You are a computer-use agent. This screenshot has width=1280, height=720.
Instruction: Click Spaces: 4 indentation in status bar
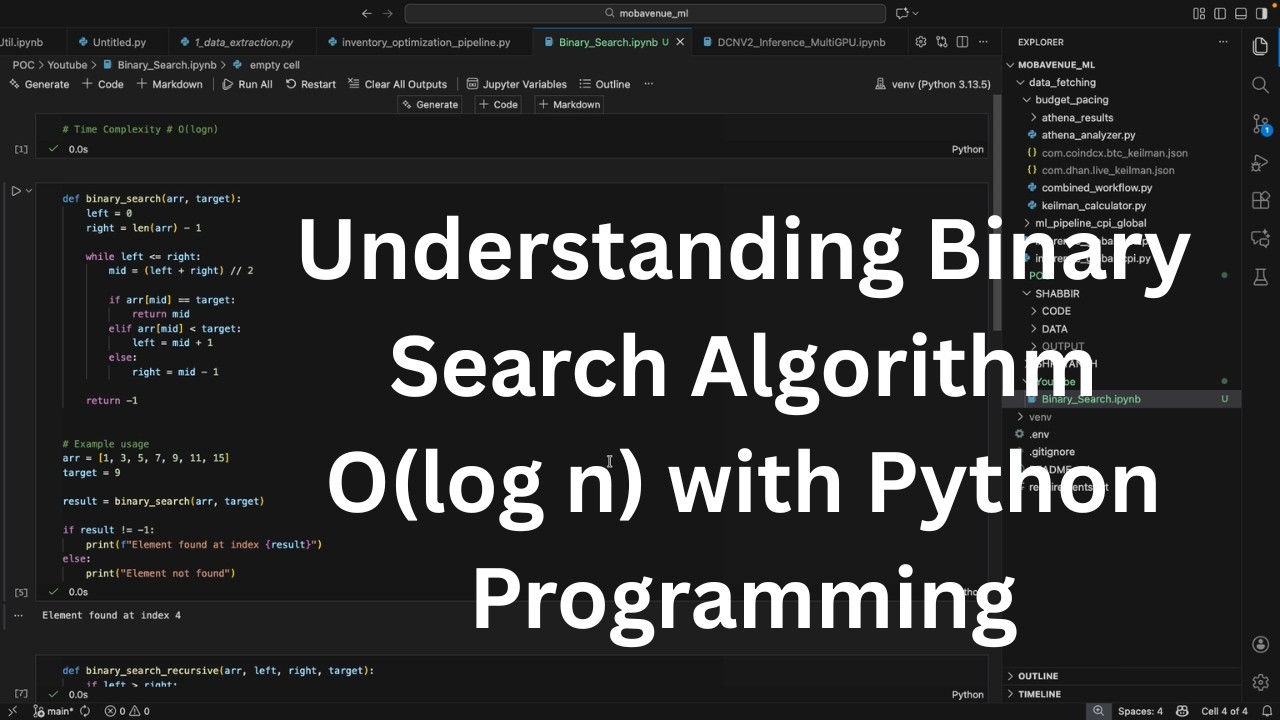(x=1140, y=711)
